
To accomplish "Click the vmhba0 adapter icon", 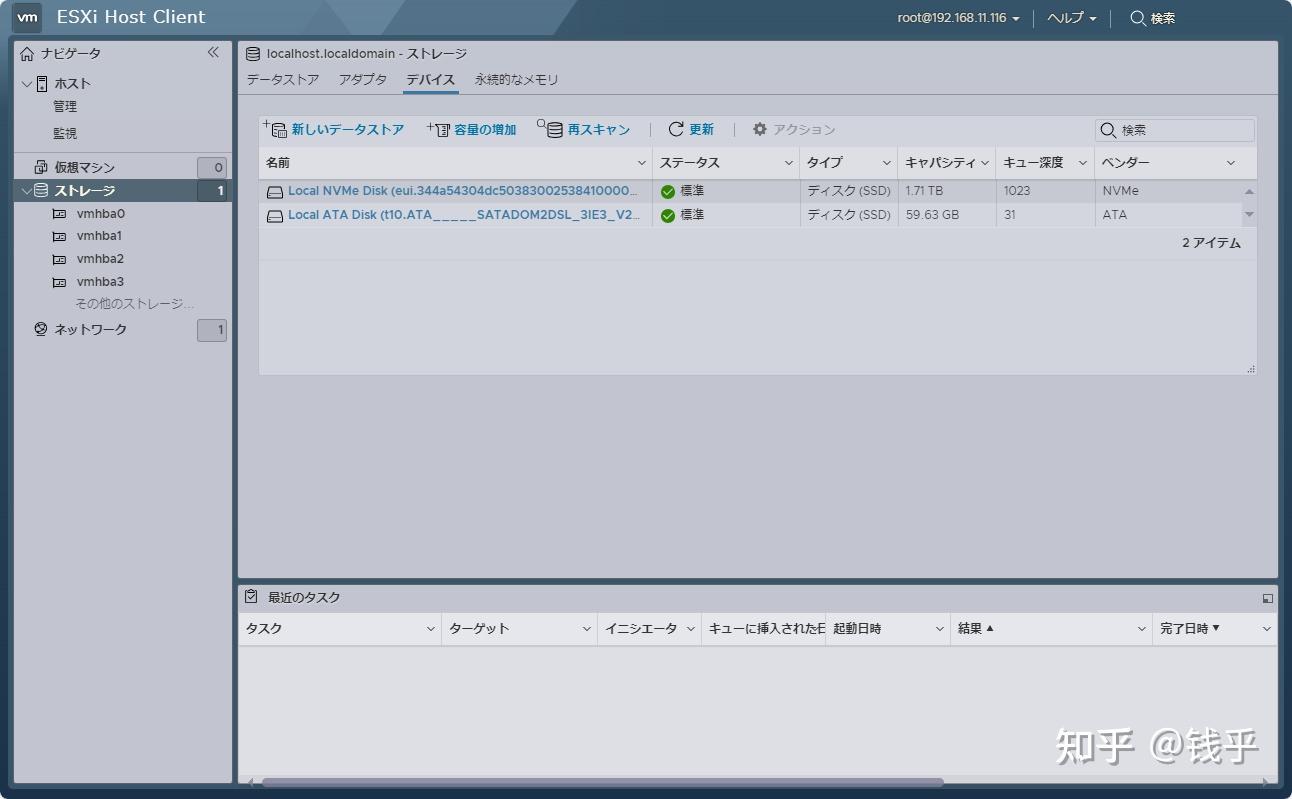I will tap(59, 214).
